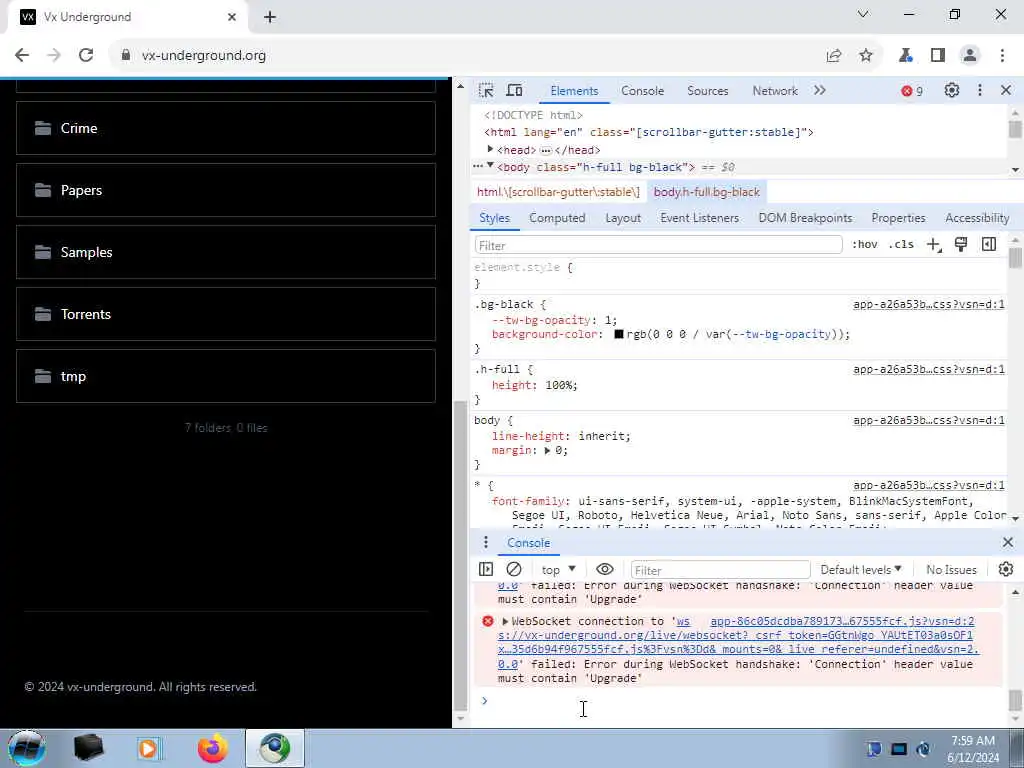Open the rendering emulation paintbrush icon
This screenshot has height=768, width=1024.
click(961, 244)
